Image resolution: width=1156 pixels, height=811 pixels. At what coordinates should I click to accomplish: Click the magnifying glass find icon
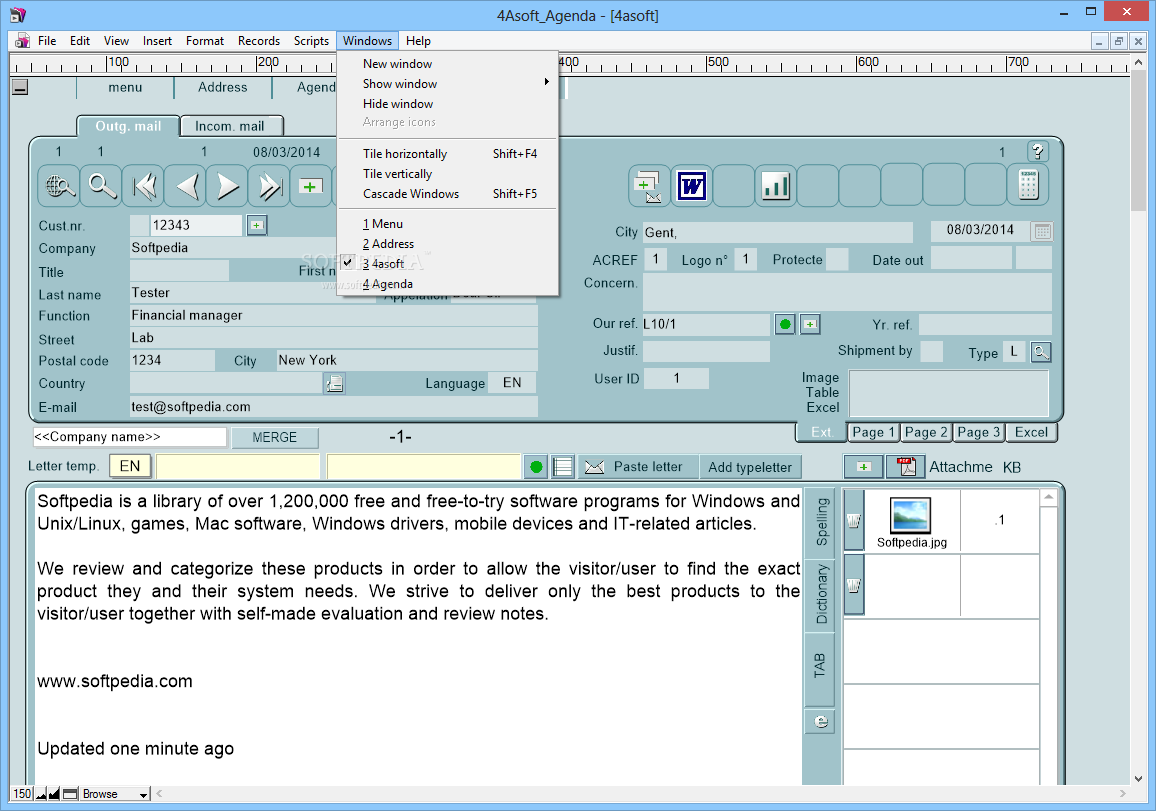click(102, 187)
